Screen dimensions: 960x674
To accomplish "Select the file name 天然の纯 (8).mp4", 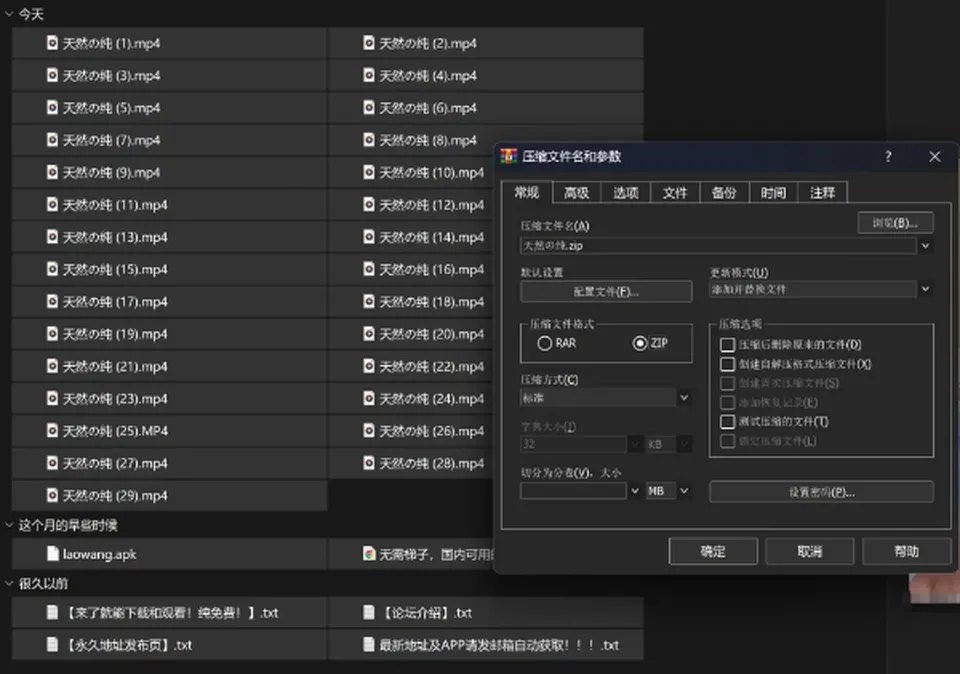I will coord(428,140).
